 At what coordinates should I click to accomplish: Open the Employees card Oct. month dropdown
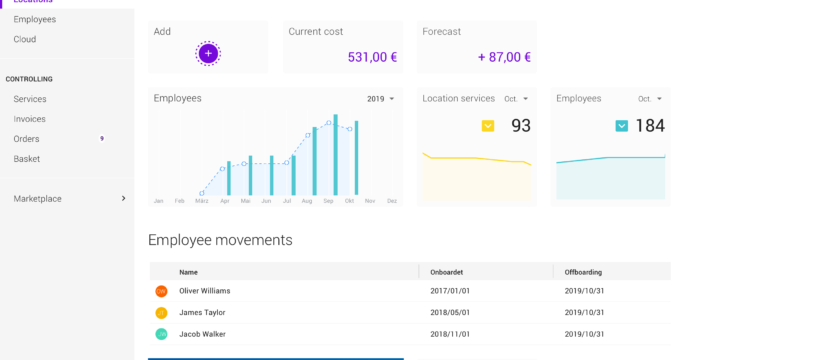point(650,99)
